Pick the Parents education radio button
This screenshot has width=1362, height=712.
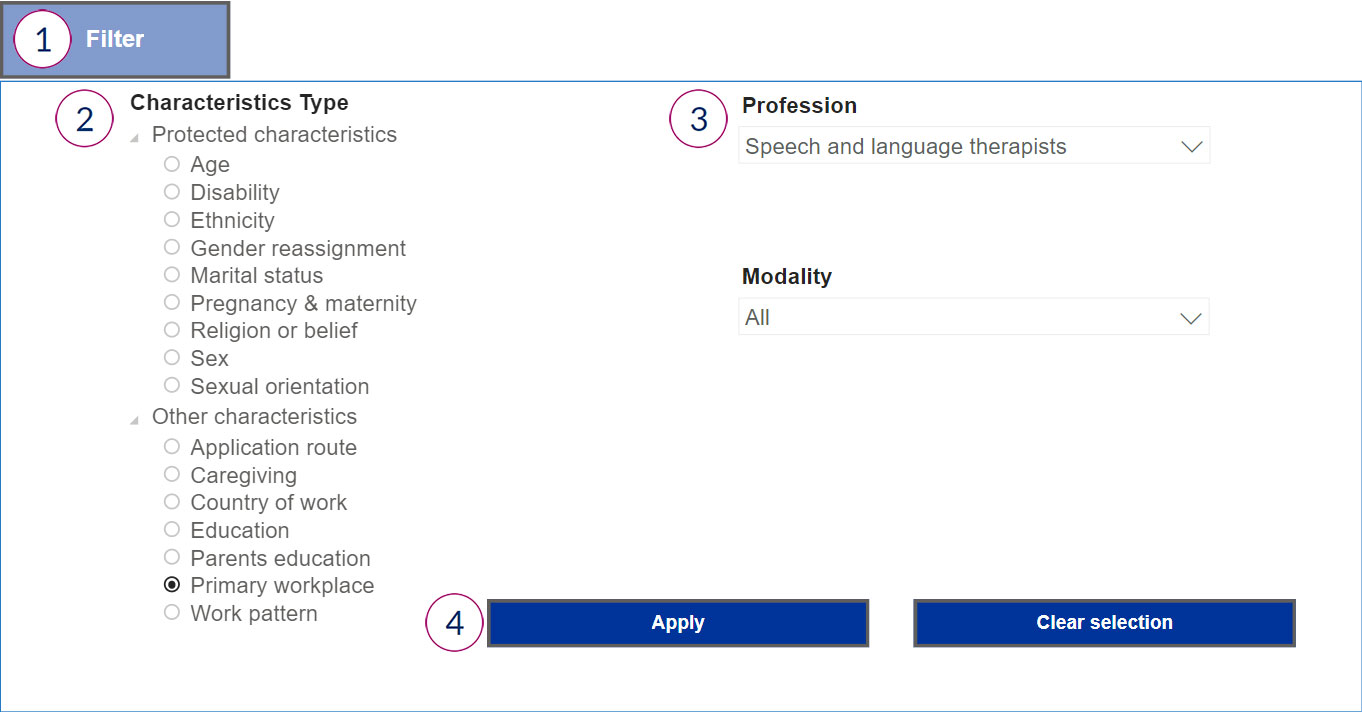coord(172,557)
